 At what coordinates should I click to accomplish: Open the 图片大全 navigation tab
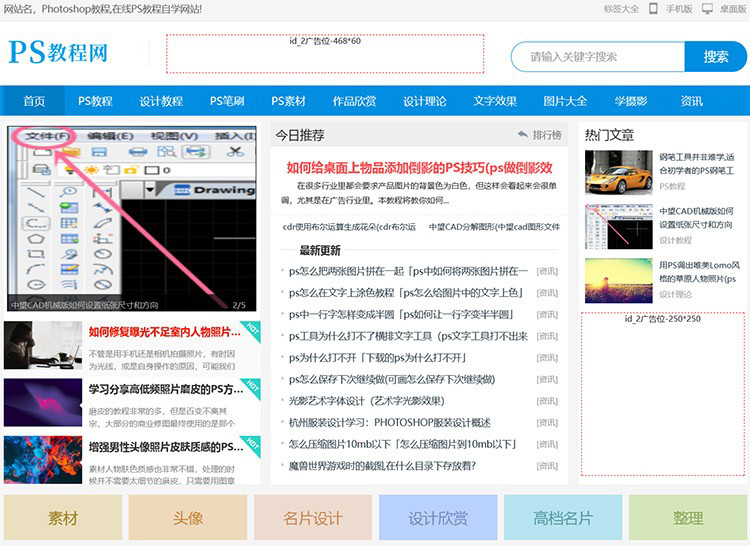click(x=565, y=101)
